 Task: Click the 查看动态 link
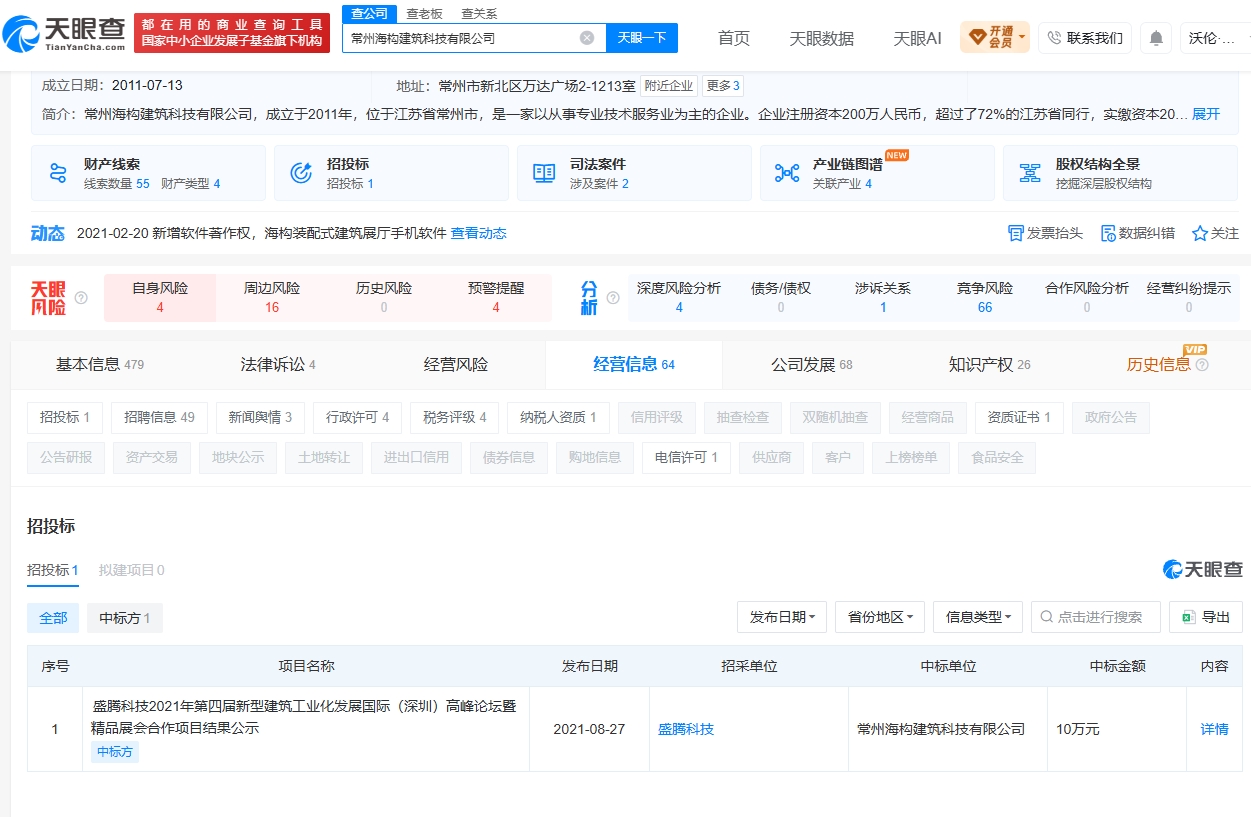[x=478, y=233]
